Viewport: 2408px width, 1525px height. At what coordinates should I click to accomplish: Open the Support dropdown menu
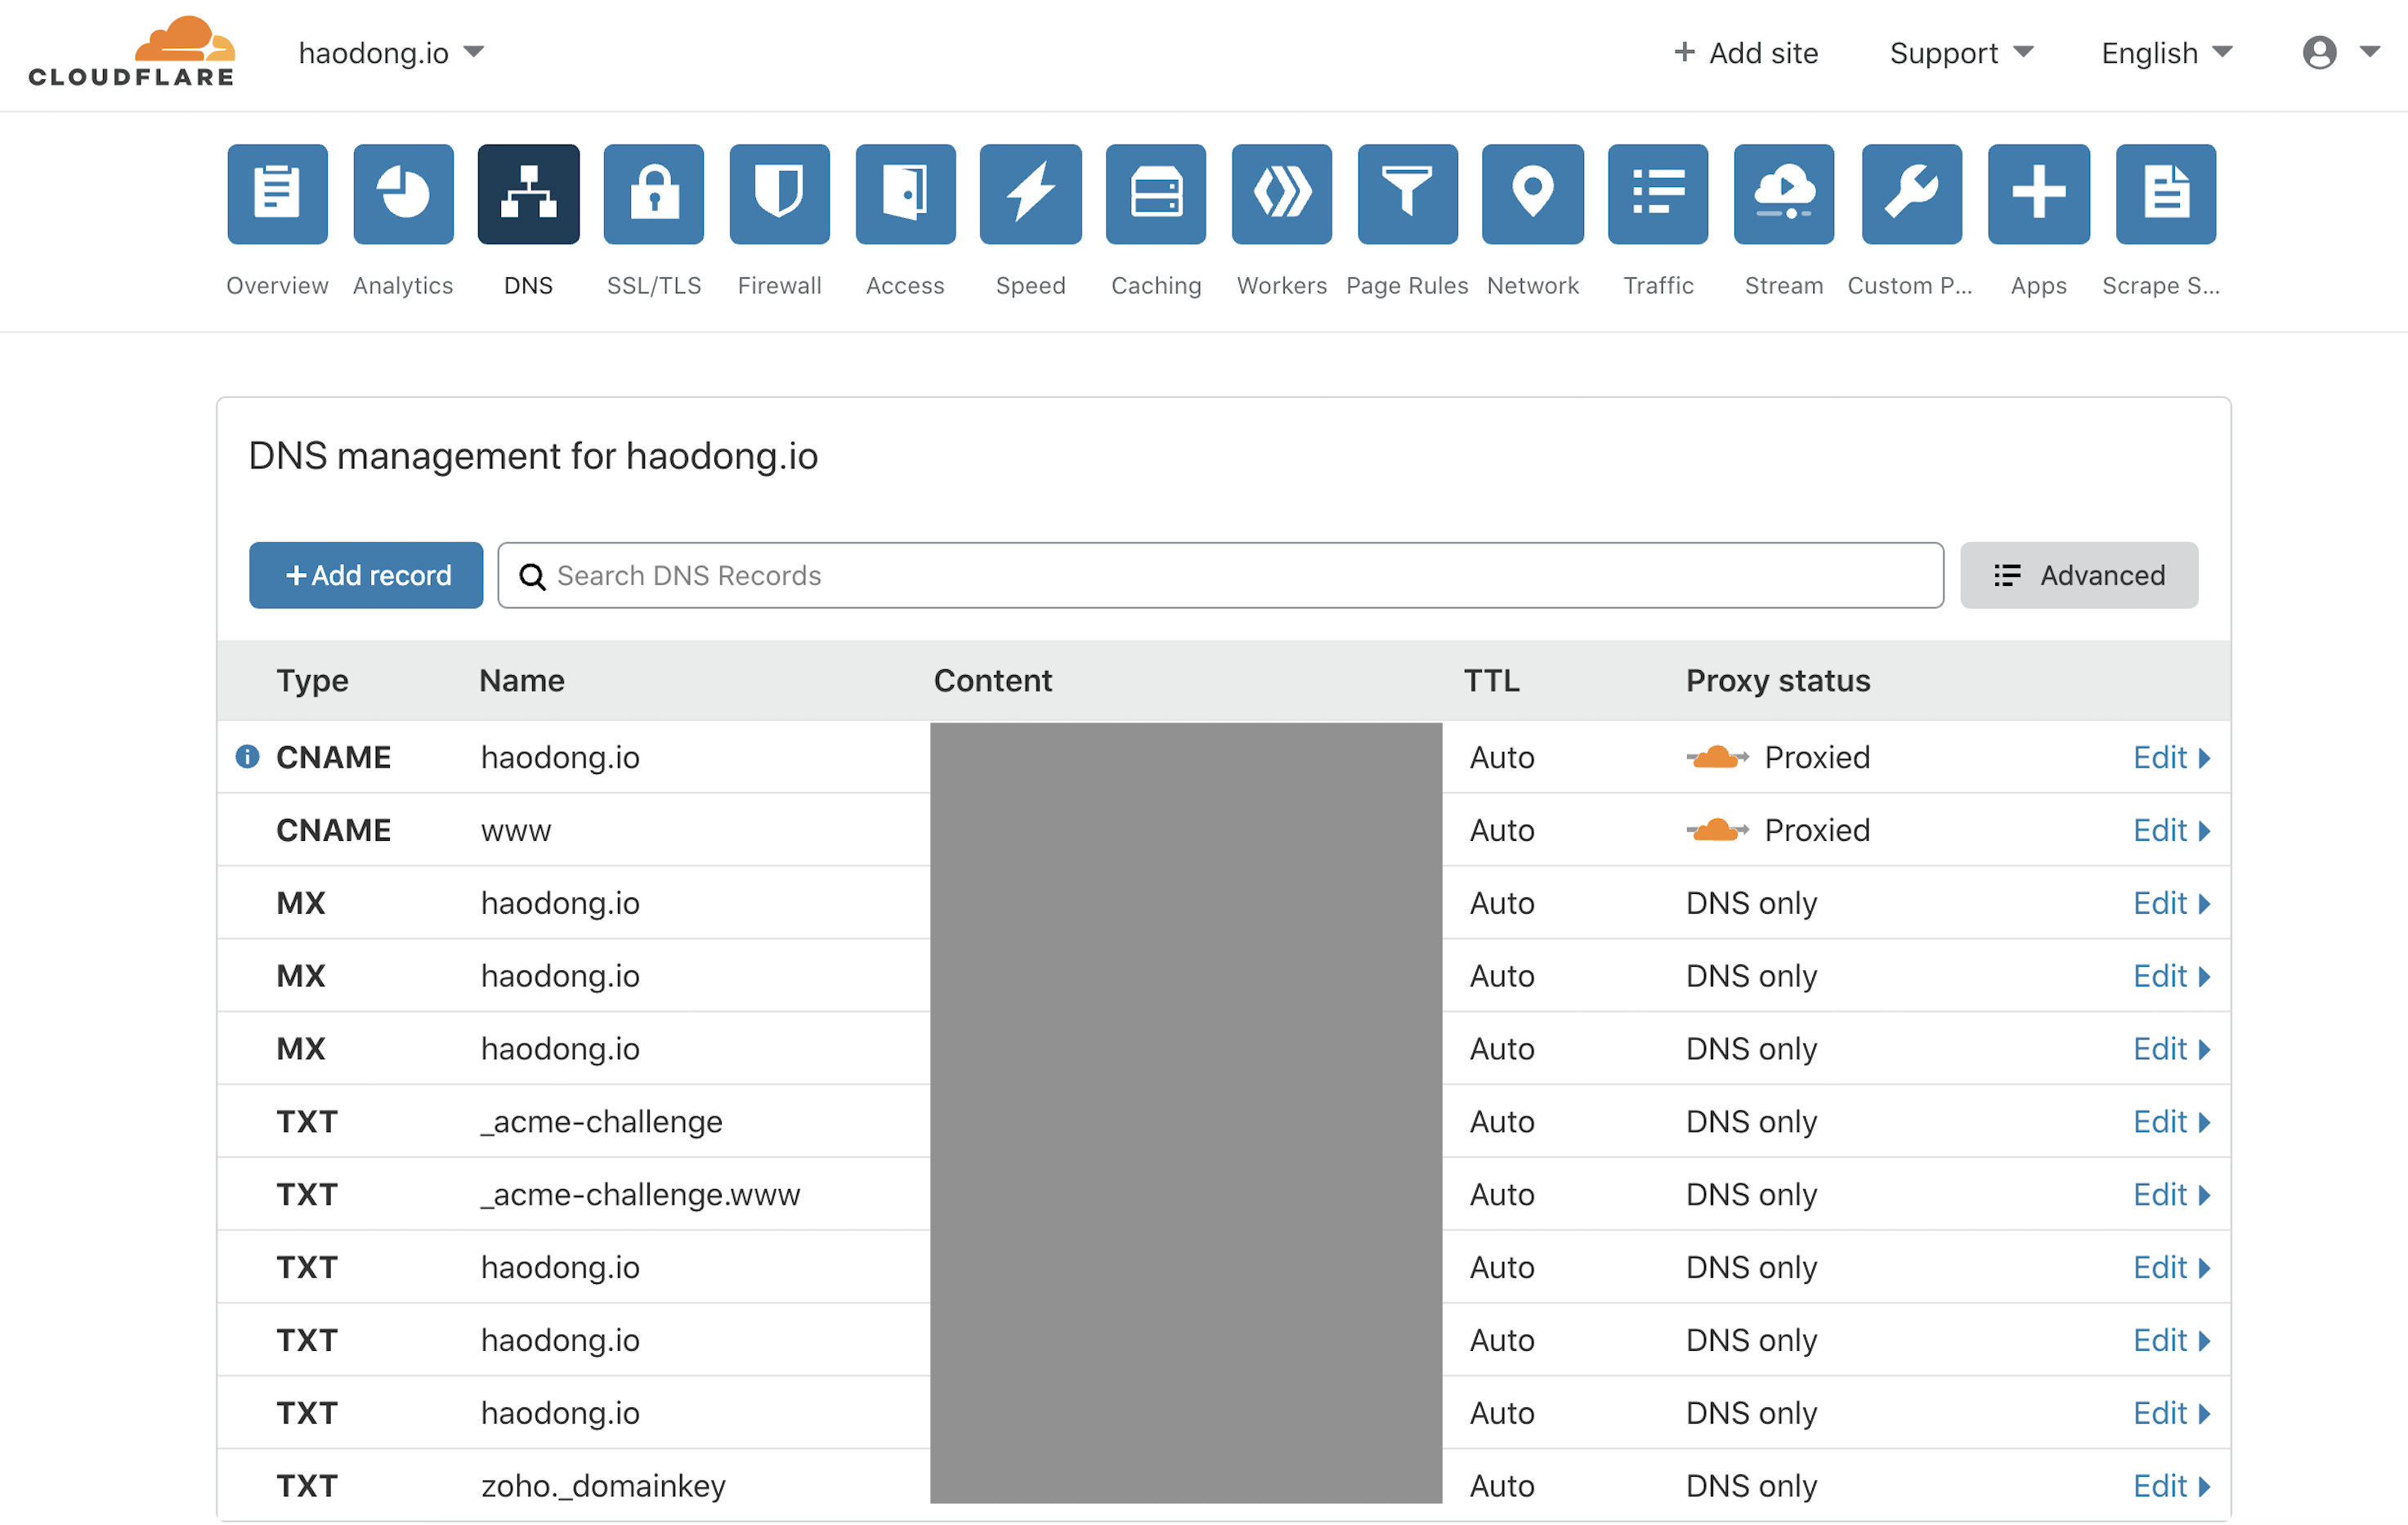(x=1960, y=53)
